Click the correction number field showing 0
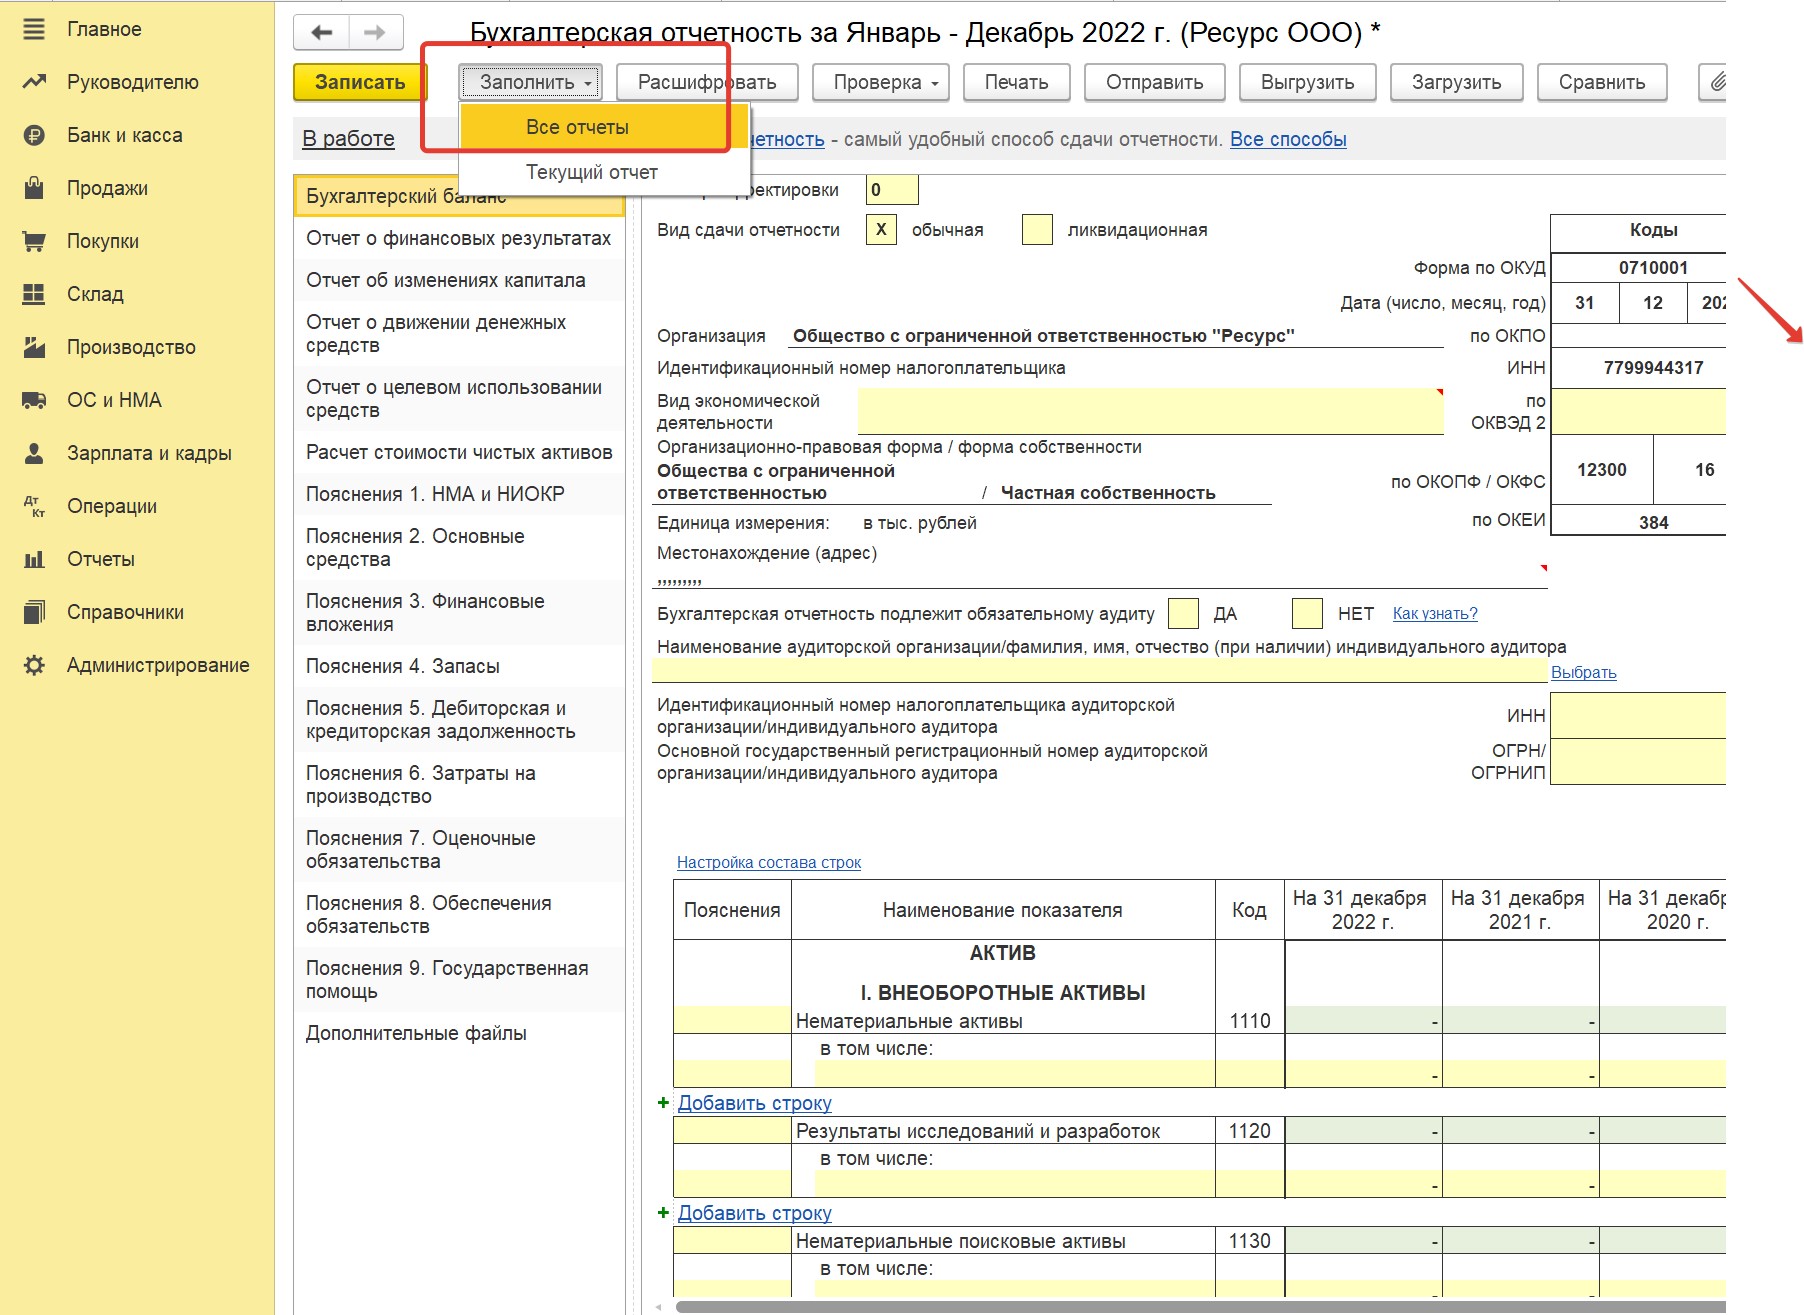 tap(892, 189)
